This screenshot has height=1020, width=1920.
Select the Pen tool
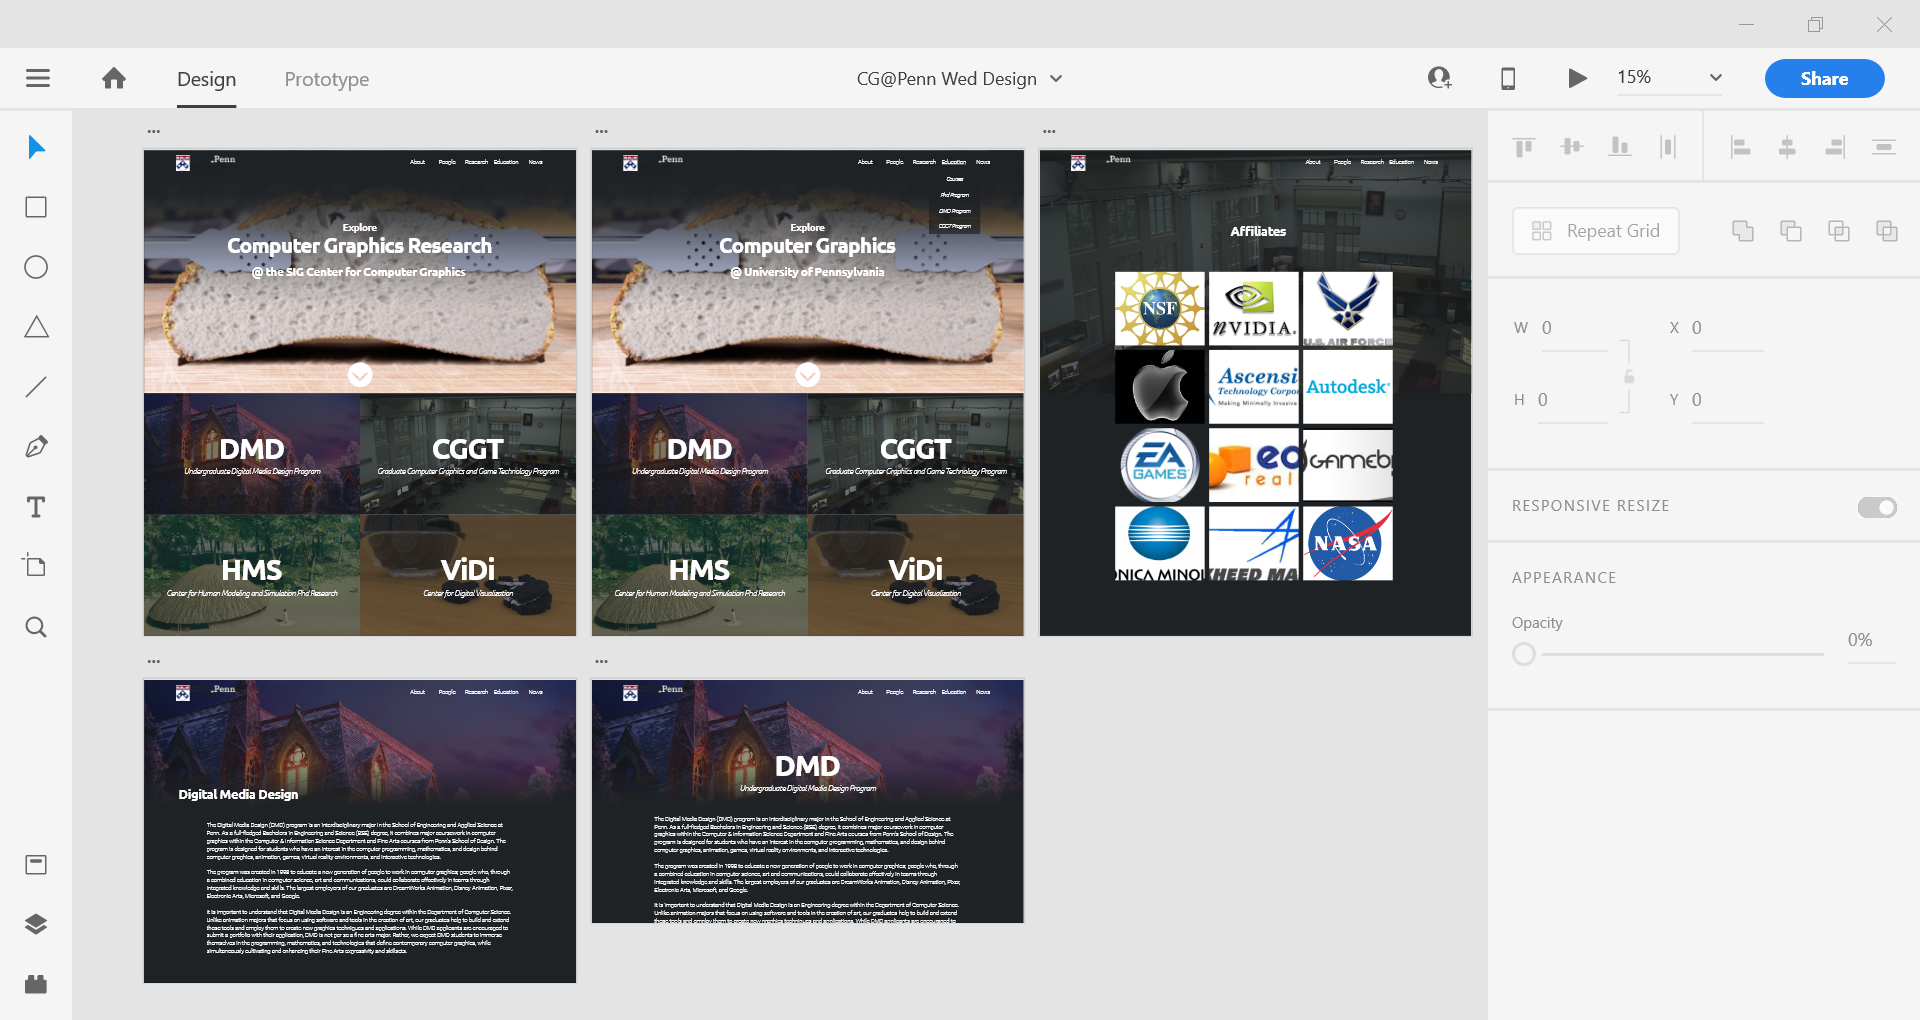36,447
